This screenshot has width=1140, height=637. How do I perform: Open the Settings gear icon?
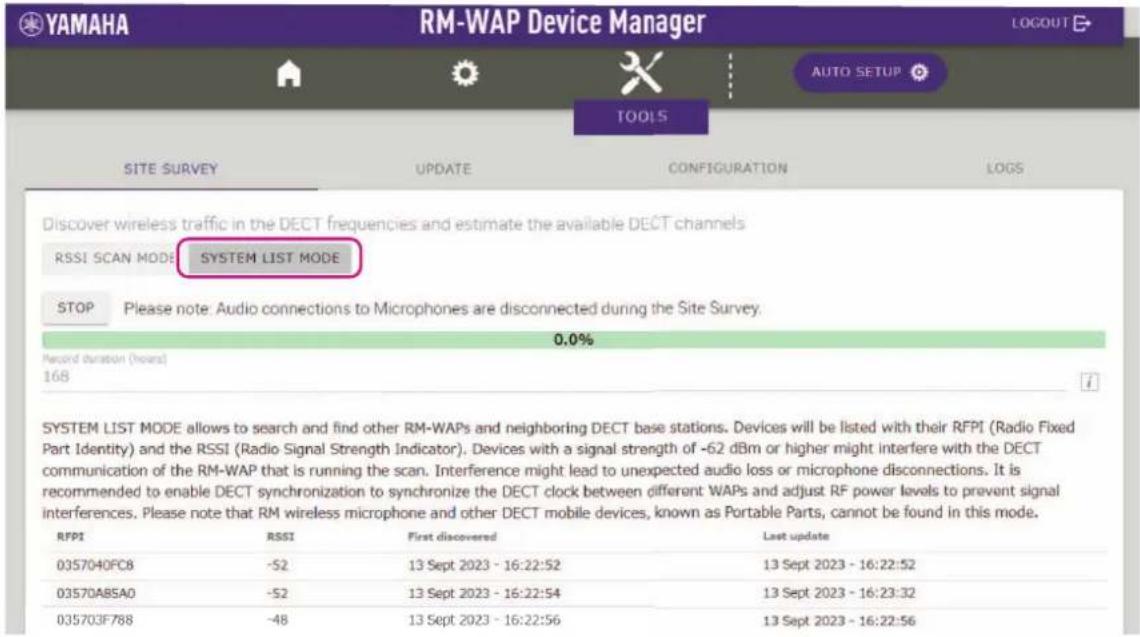[x=465, y=73]
